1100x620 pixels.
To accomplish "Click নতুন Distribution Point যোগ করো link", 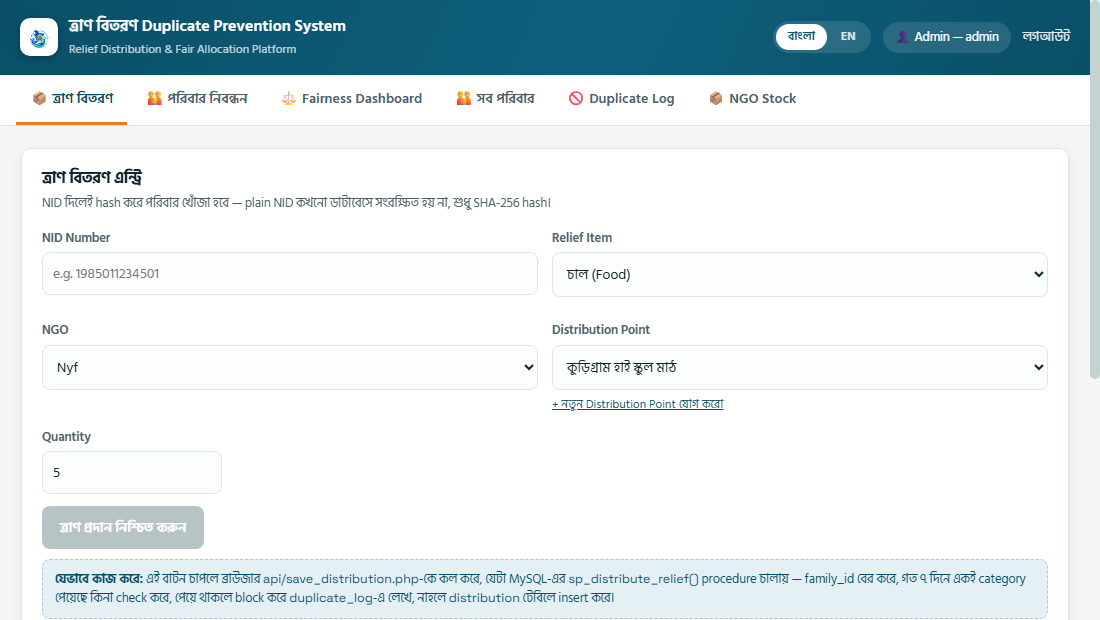I will 638,404.
